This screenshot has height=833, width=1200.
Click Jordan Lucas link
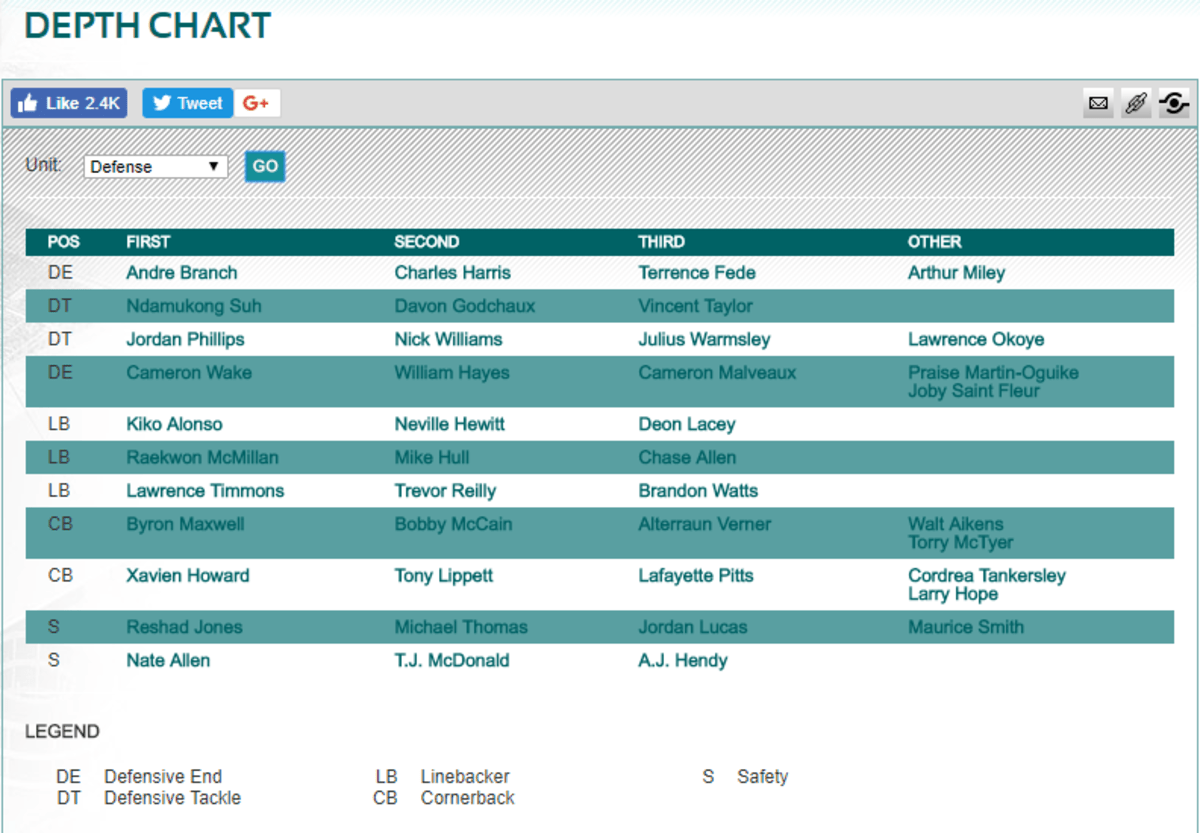coord(693,627)
